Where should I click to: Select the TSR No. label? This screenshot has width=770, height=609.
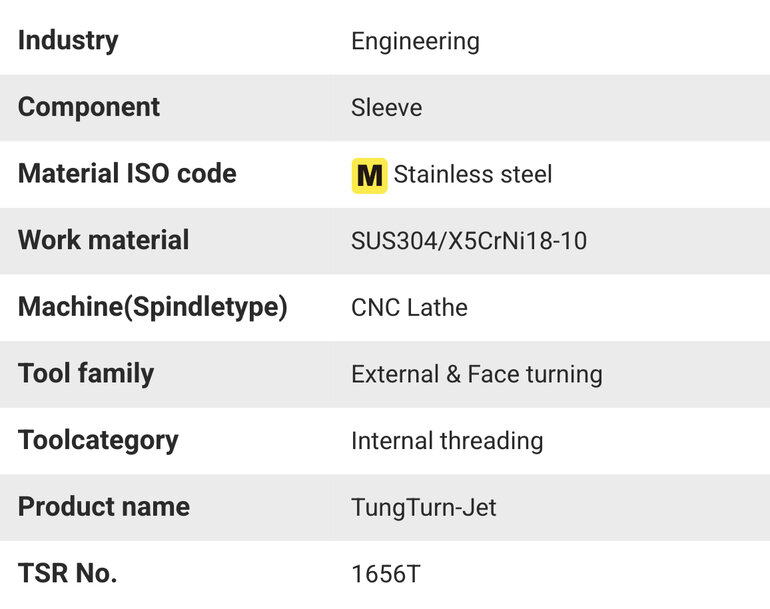68,573
